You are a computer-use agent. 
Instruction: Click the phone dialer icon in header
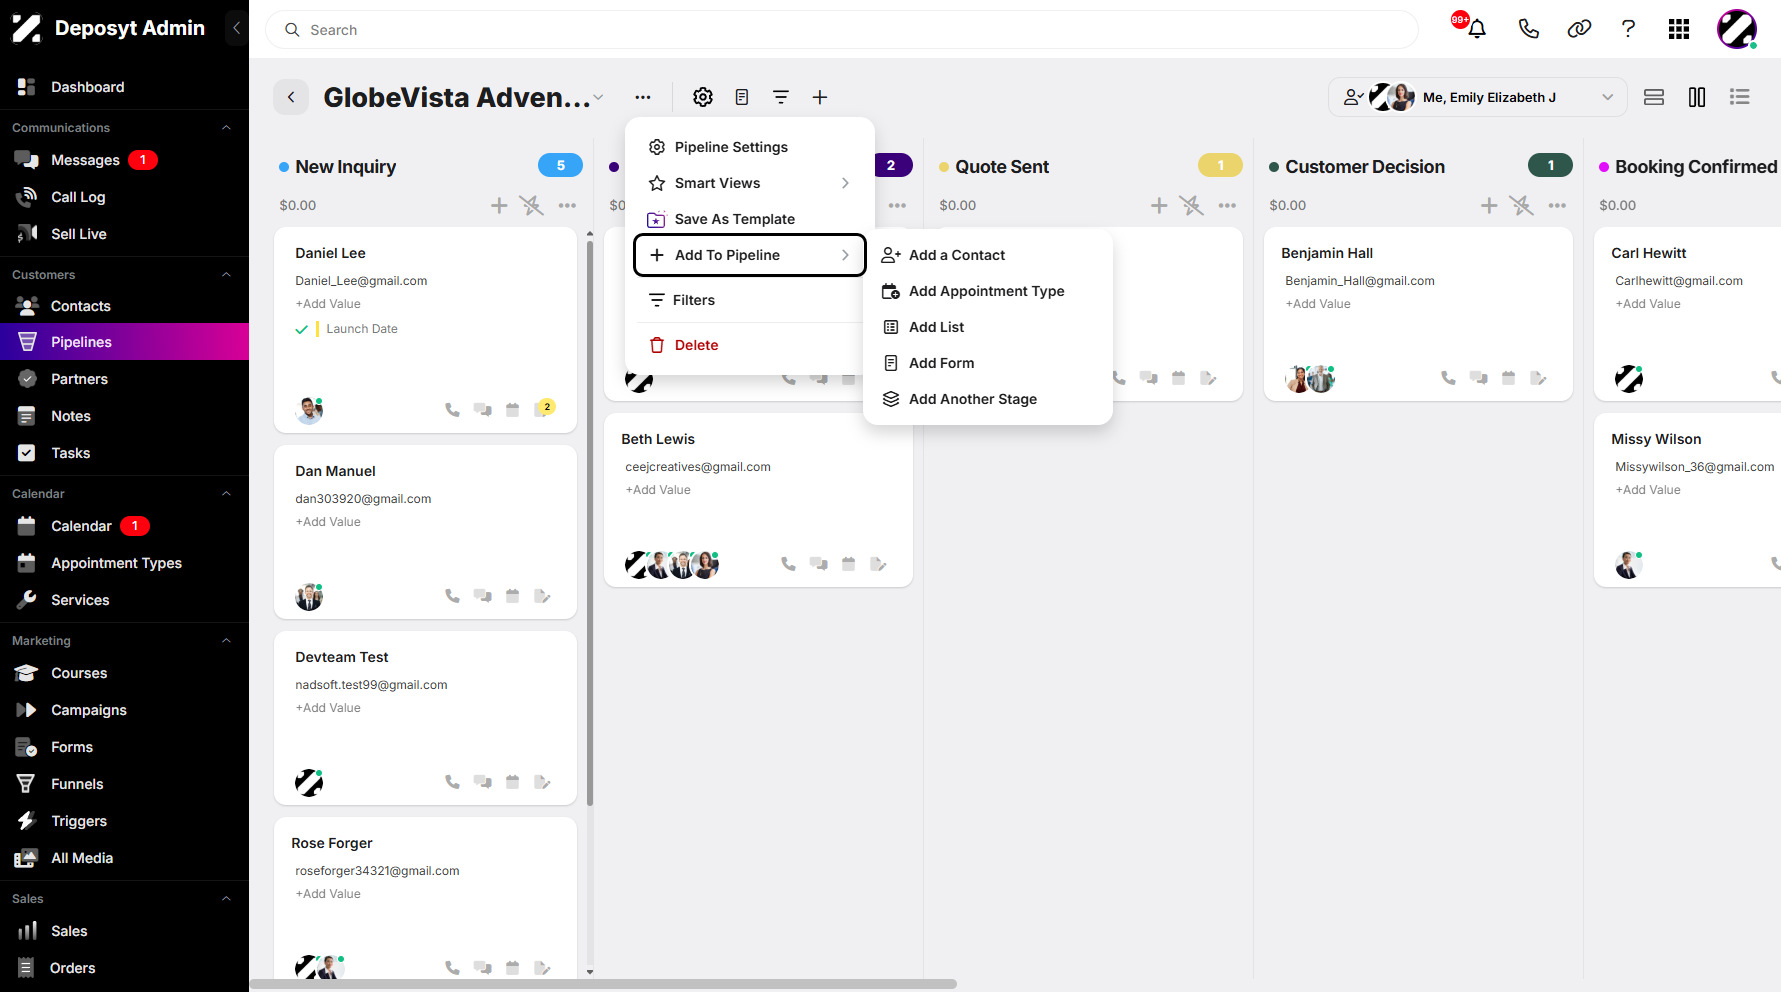(1528, 29)
